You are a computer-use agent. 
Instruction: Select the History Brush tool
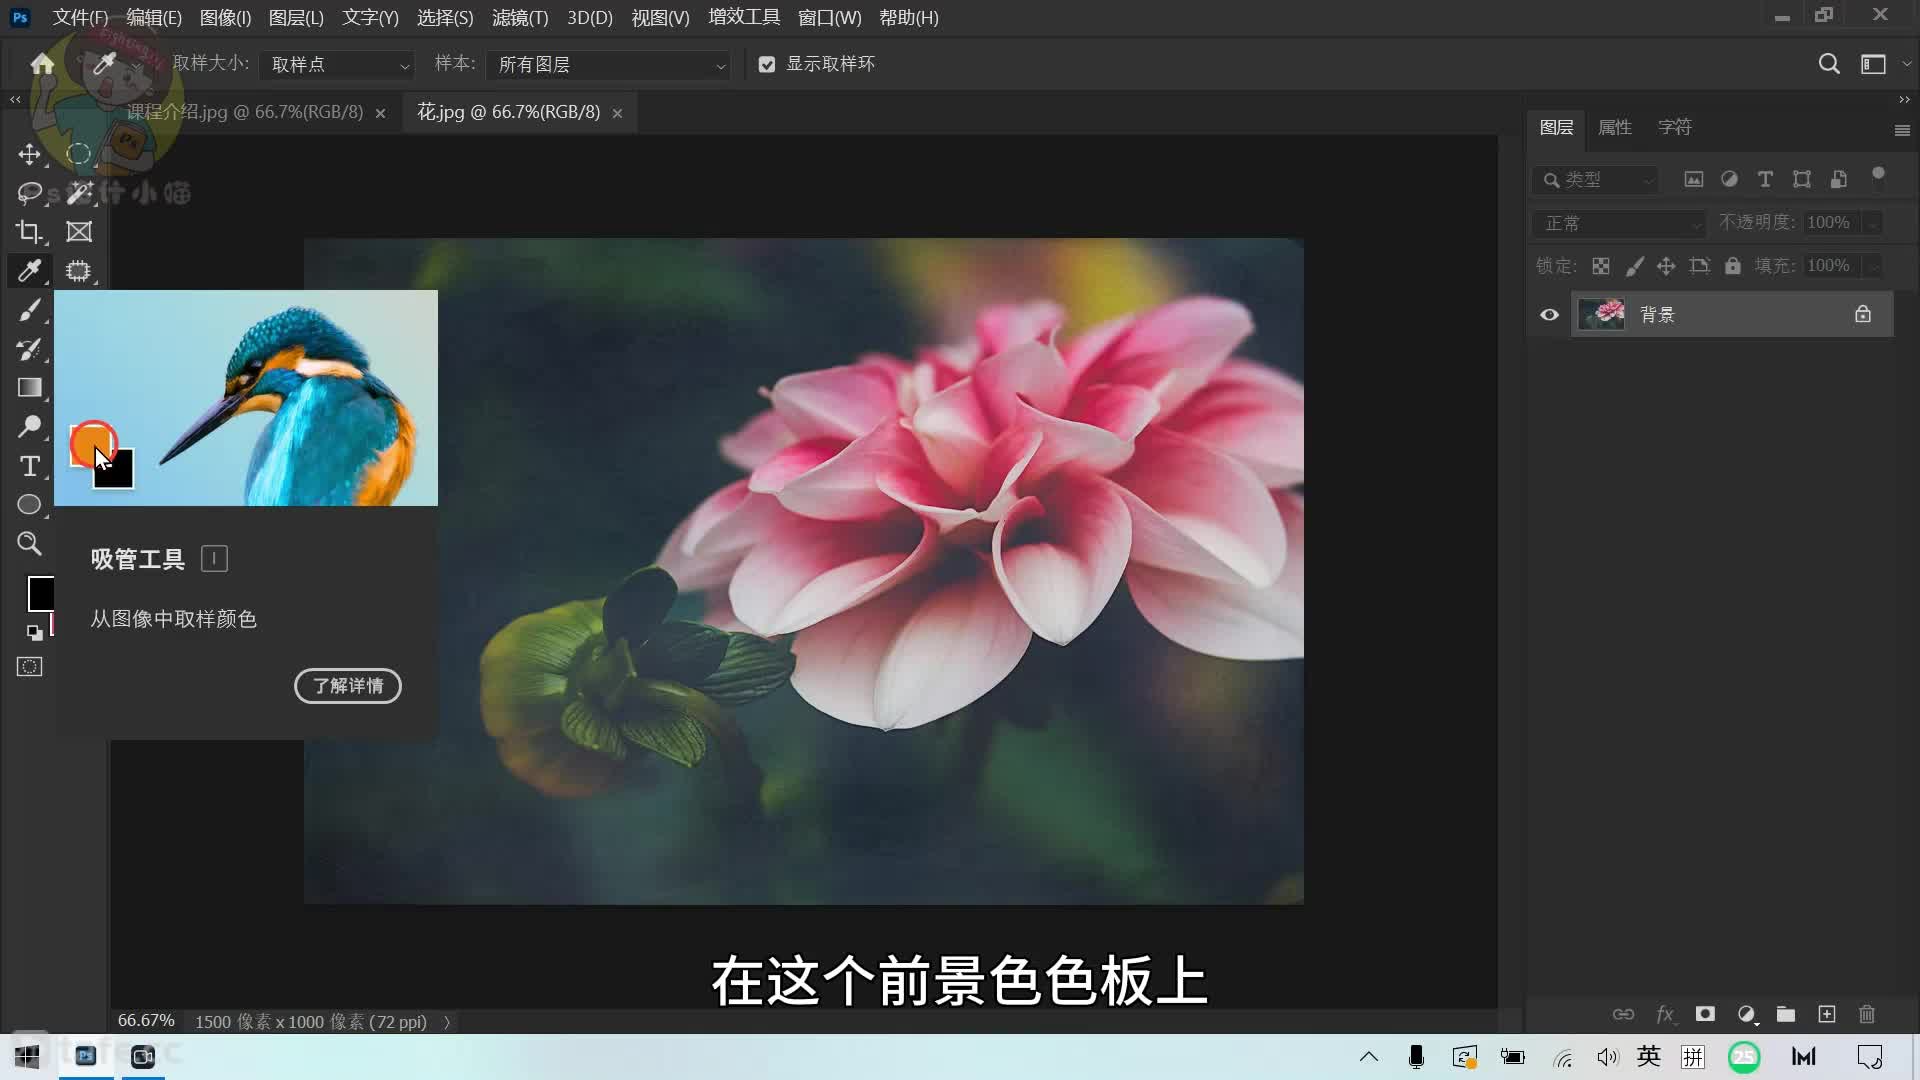[x=29, y=349]
